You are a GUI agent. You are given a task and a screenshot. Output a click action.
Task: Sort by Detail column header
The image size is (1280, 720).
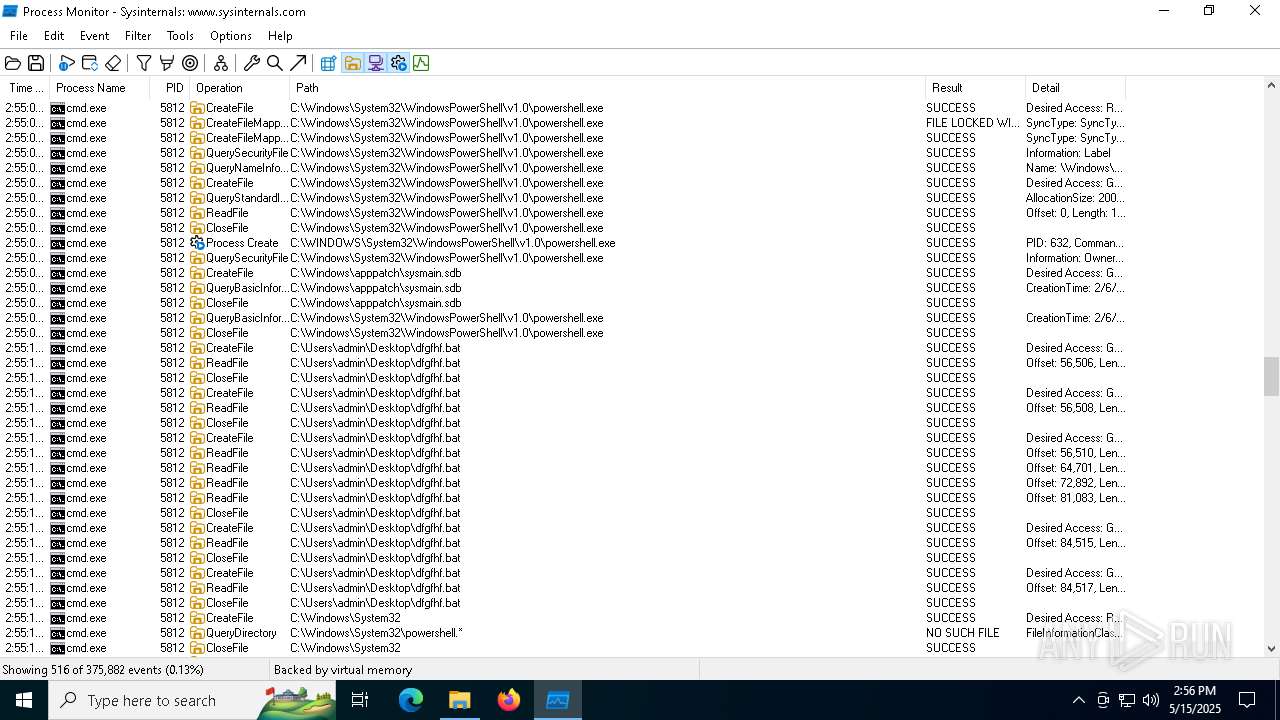1075,88
